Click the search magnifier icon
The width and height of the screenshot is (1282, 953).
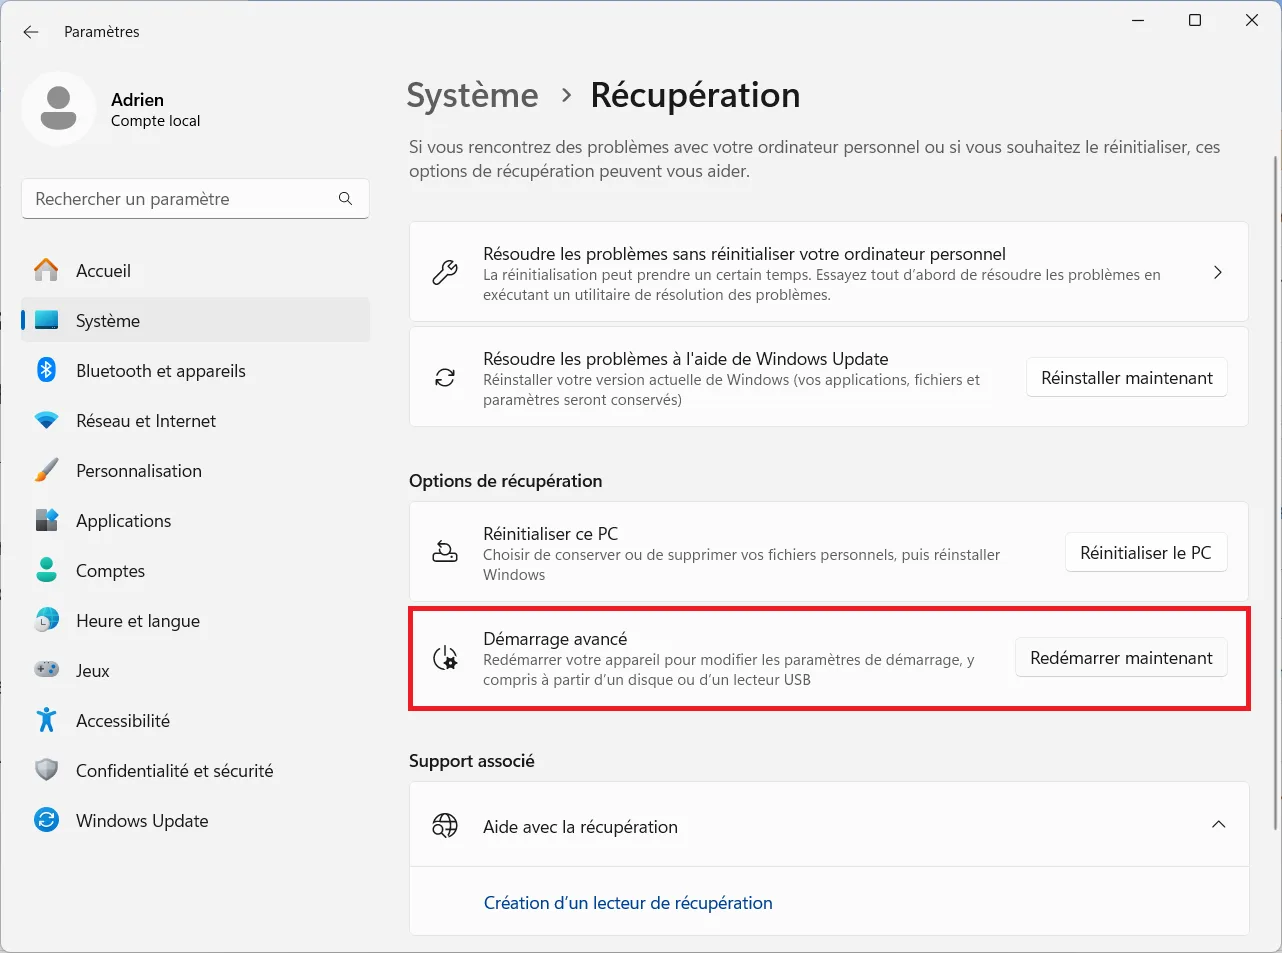click(x=345, y=199)
